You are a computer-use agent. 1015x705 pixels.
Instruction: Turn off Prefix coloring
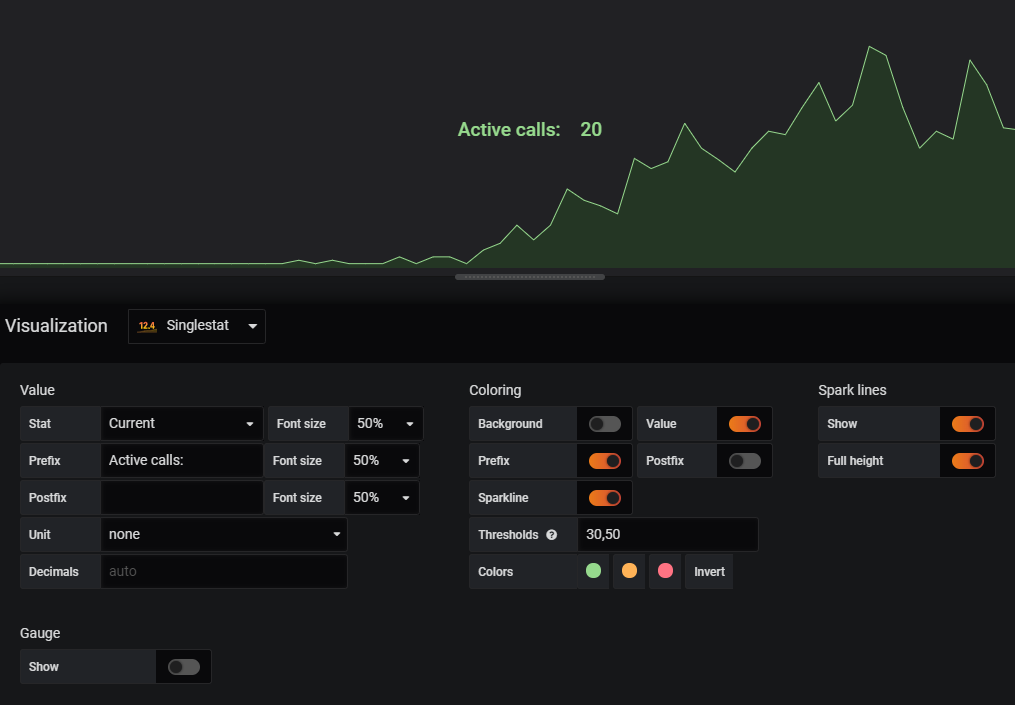604,461
